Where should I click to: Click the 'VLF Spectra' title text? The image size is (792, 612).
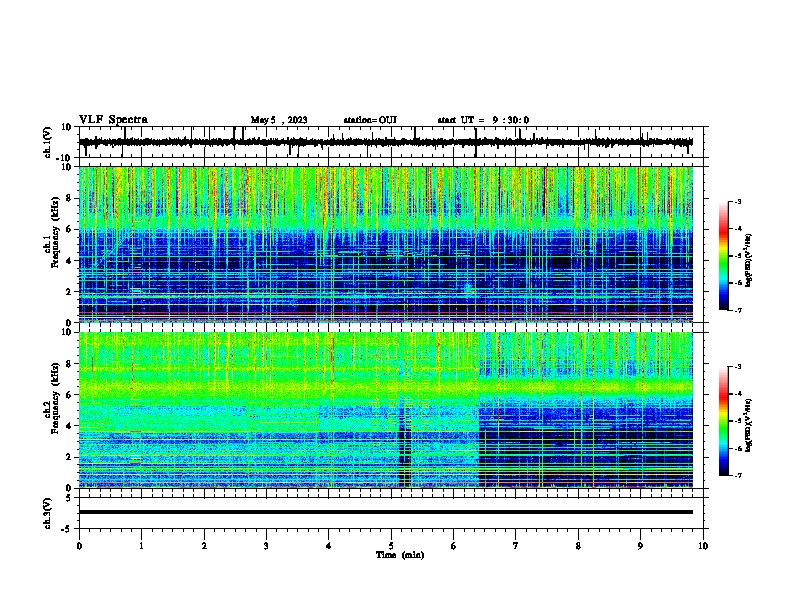113,120
